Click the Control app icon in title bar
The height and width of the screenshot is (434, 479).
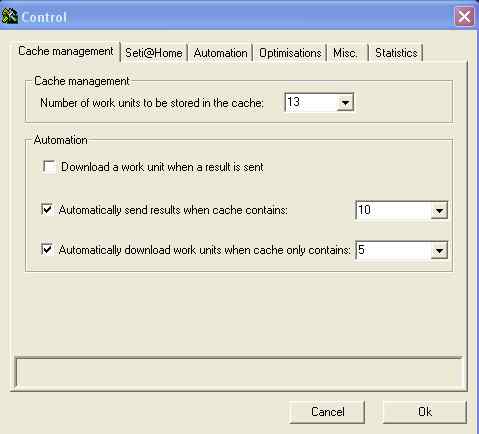9,16
